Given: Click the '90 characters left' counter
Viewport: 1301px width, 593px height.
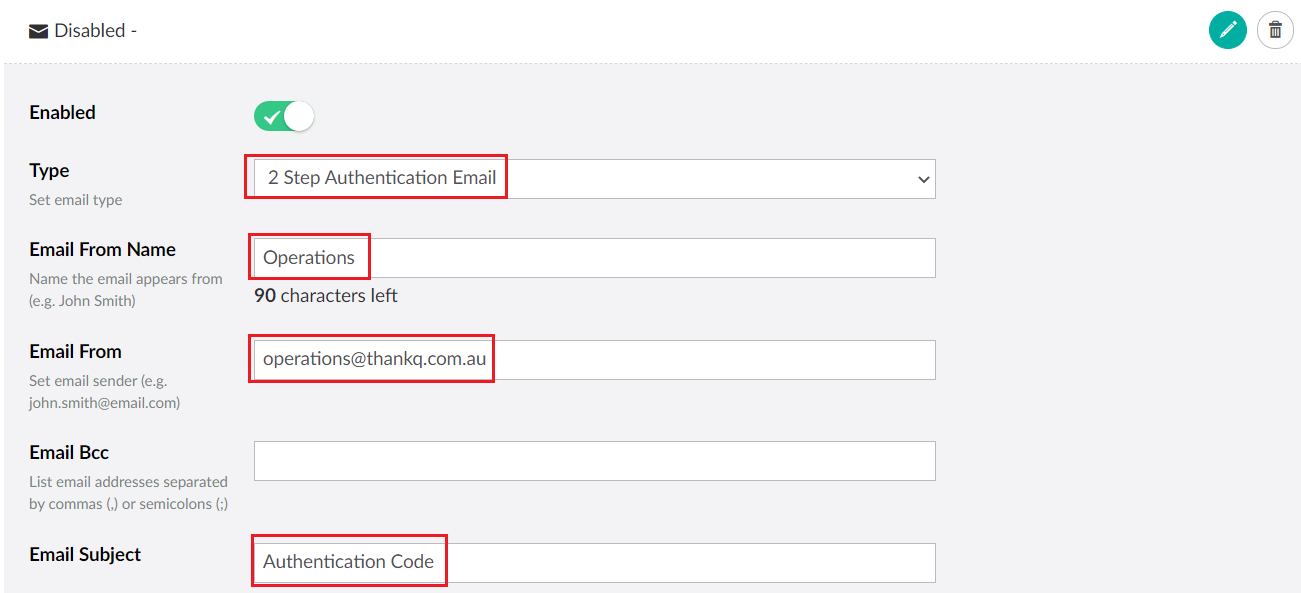Looking at the screenshot, I should pos(326,296).
